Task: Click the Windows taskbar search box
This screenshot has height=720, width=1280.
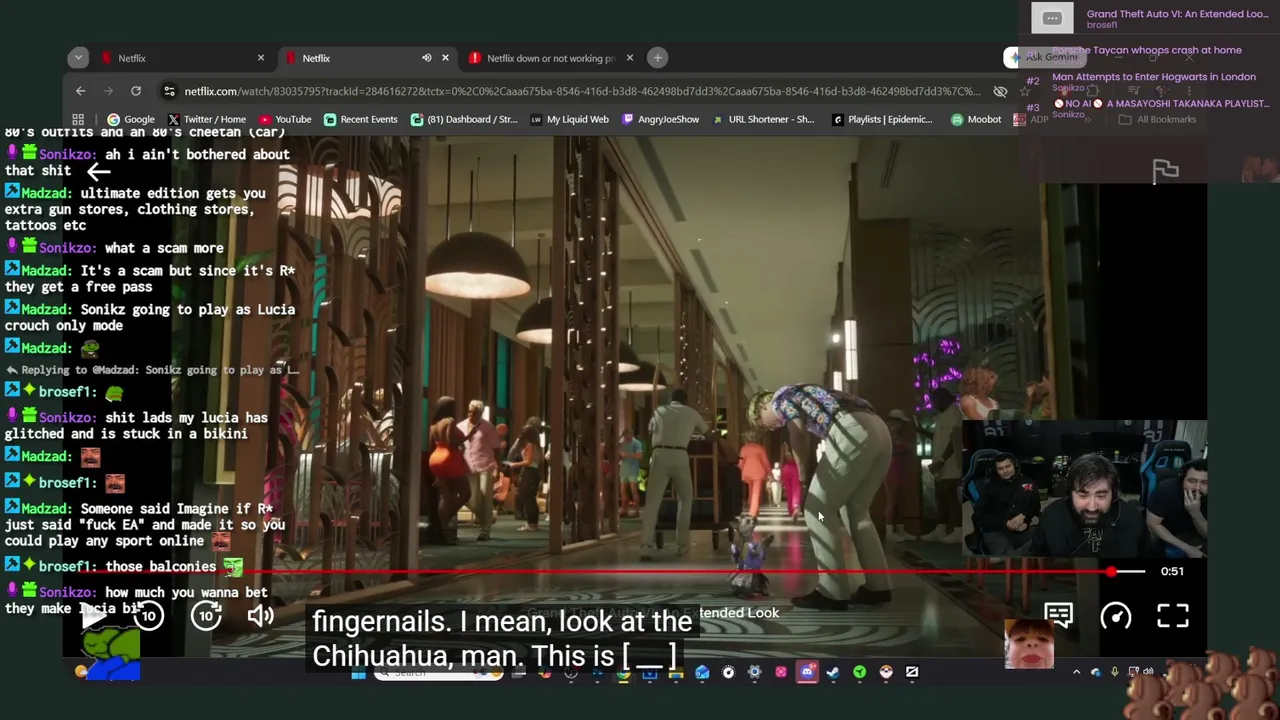Action: [438, 672]
